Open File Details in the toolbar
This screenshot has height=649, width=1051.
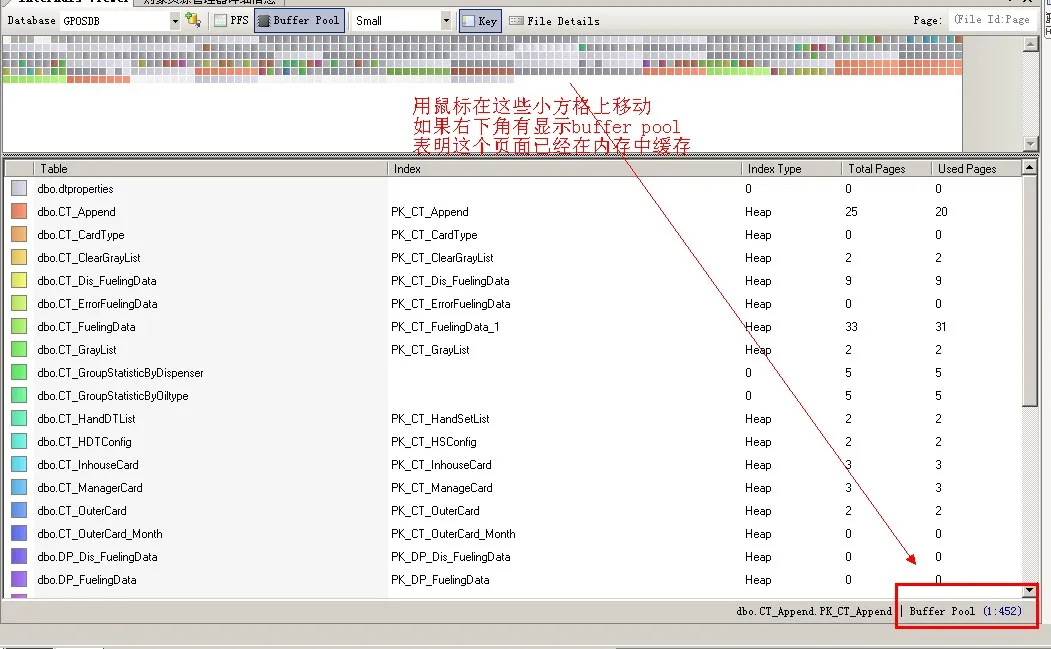[554, 20]
